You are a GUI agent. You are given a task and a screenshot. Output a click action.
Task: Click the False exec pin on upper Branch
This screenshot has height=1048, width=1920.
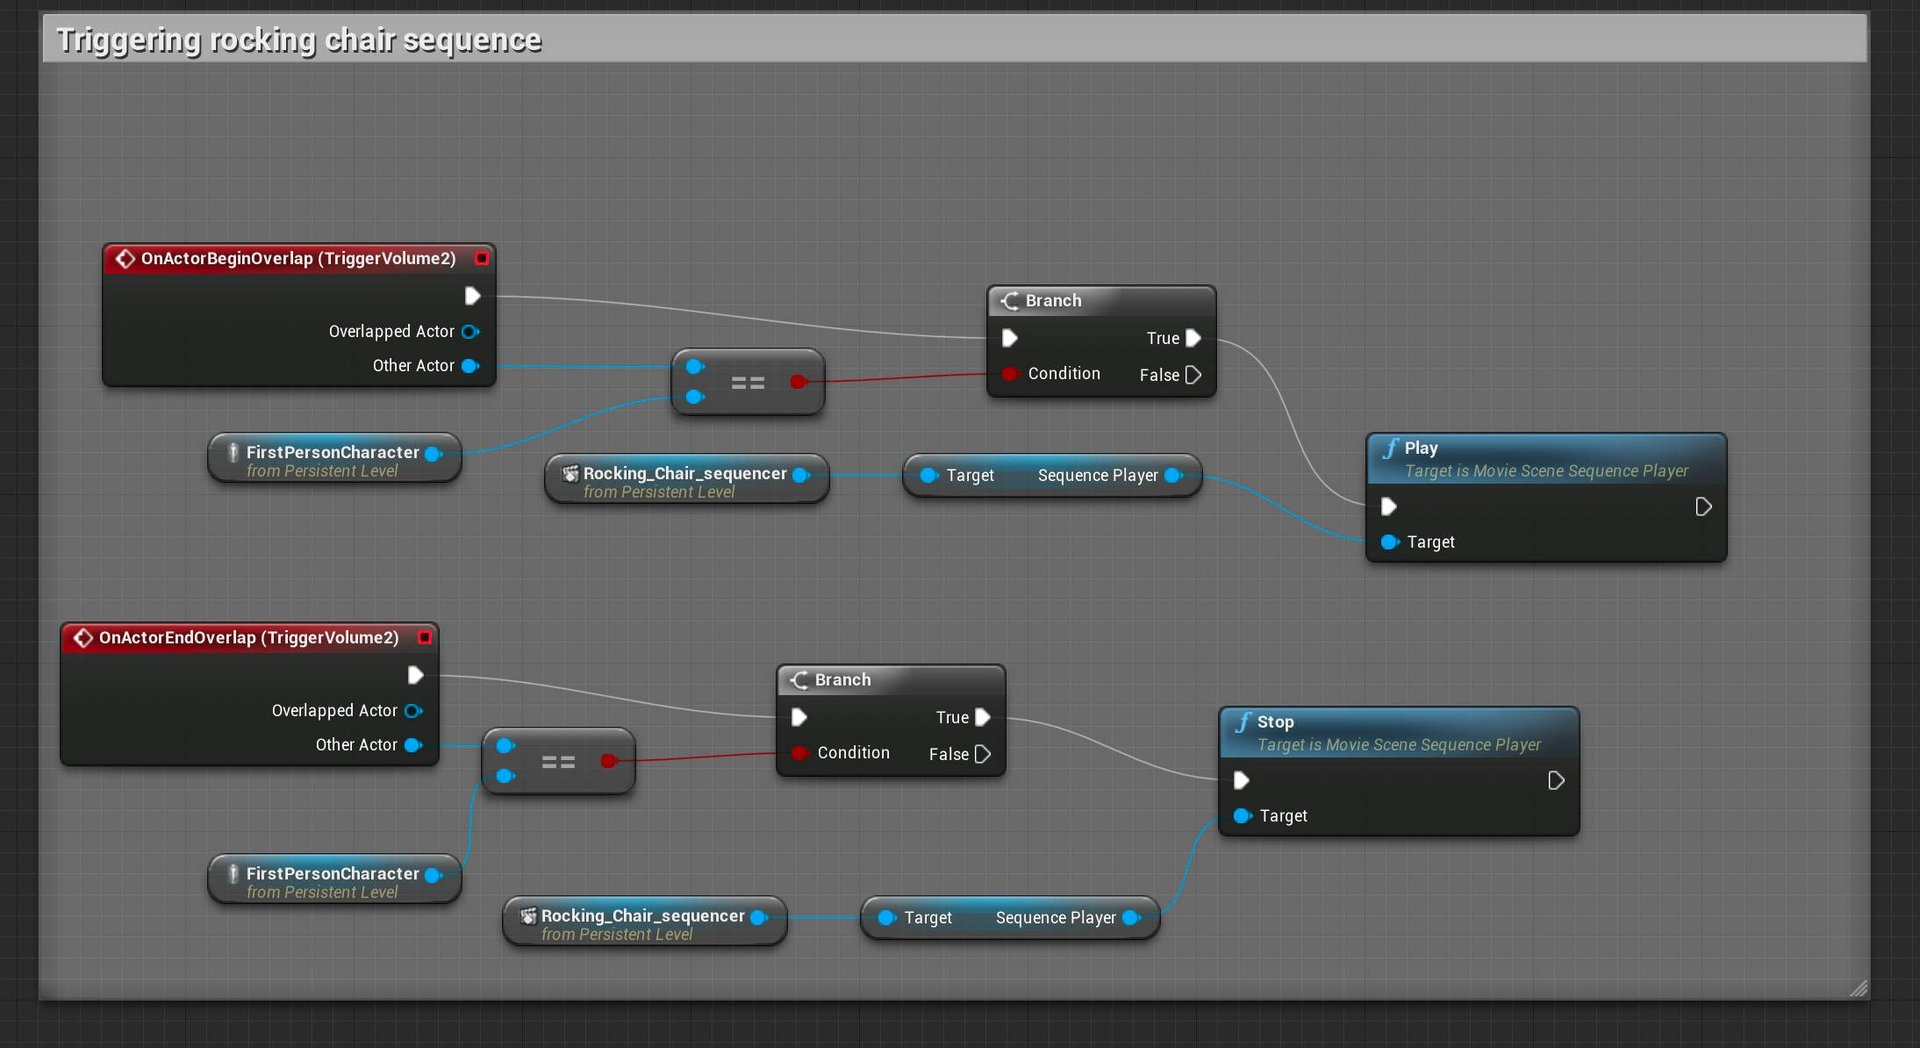pyautogui.click(x=1193, y=375)
